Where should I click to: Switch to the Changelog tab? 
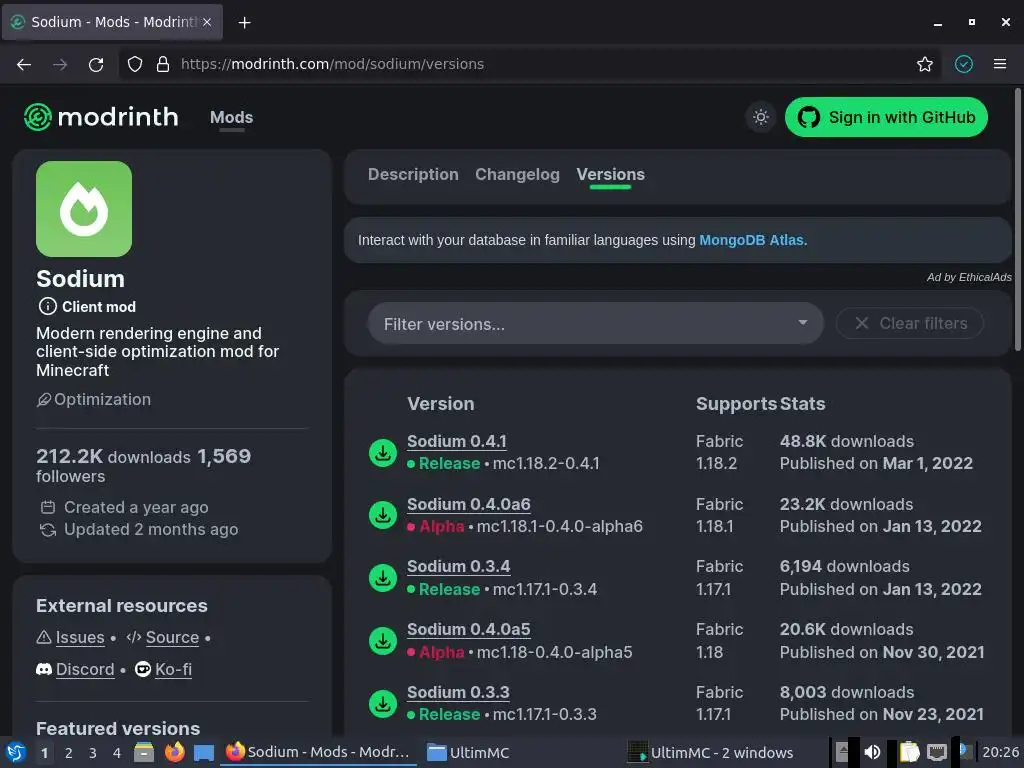517,174
